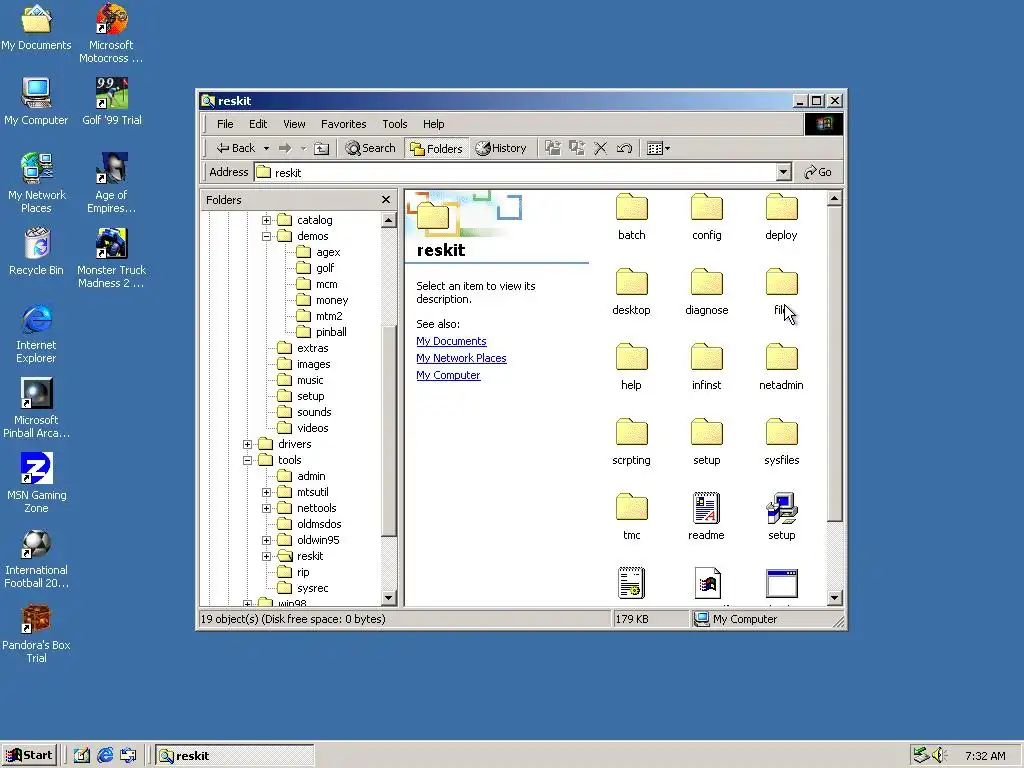
Task: Open the Edit menu
Action: (258, 124)
